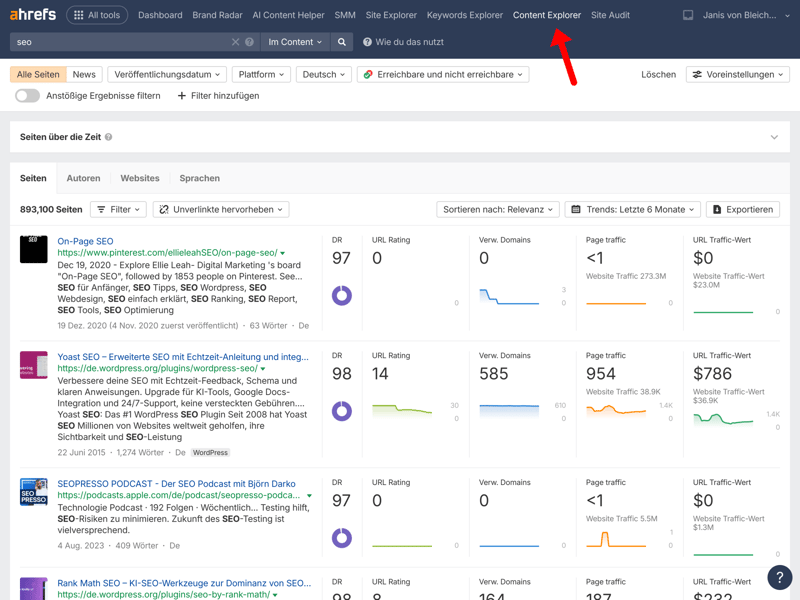Open the help question mark bubble
Screen dimensions: 800x600
pyautogui.click(x=779, y=577)
